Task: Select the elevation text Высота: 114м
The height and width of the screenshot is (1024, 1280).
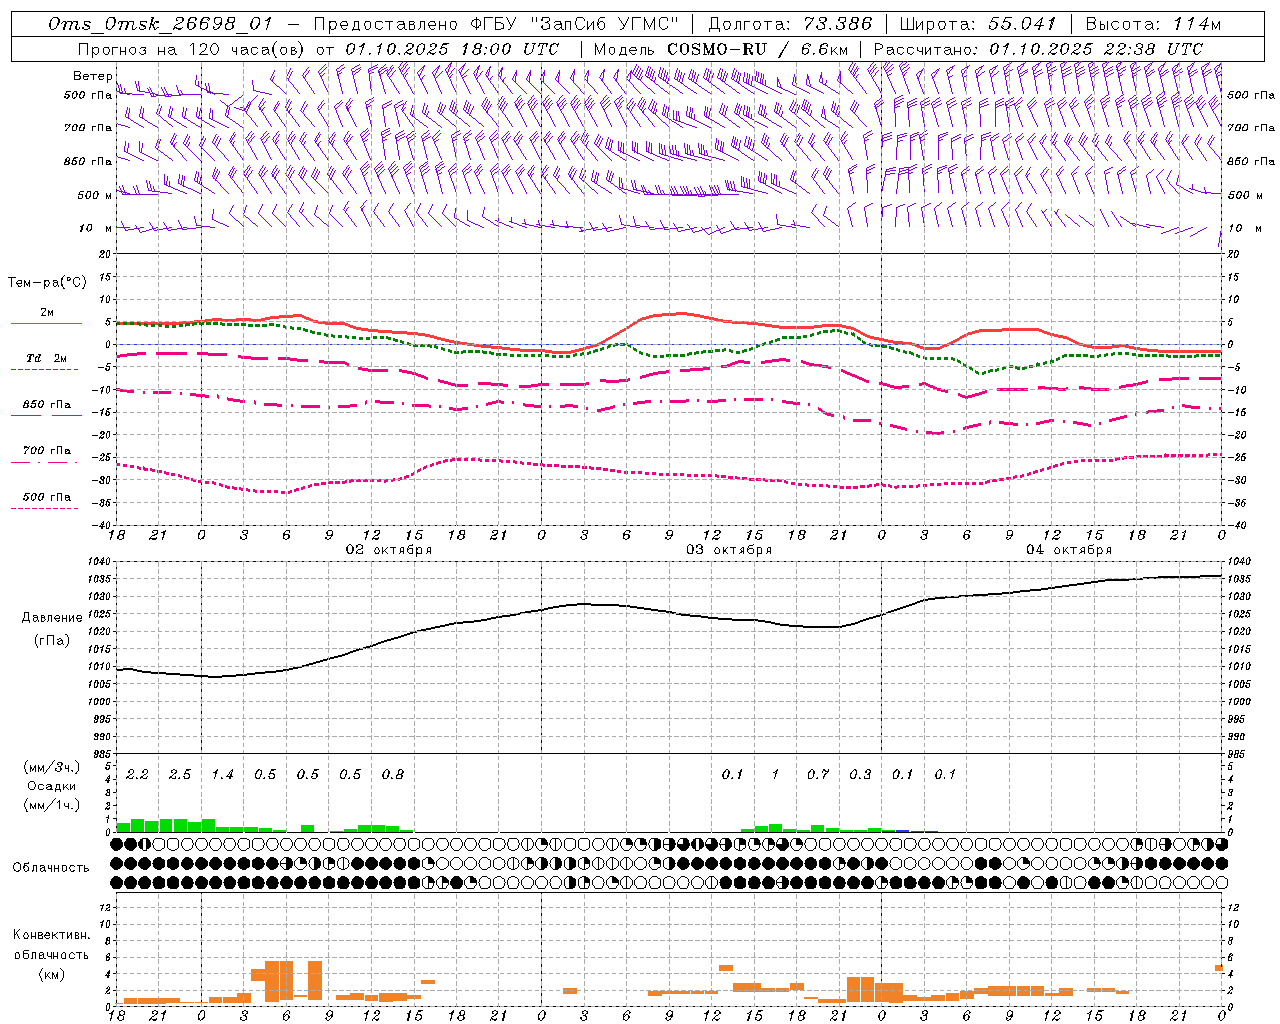Action: (1153, 24)
